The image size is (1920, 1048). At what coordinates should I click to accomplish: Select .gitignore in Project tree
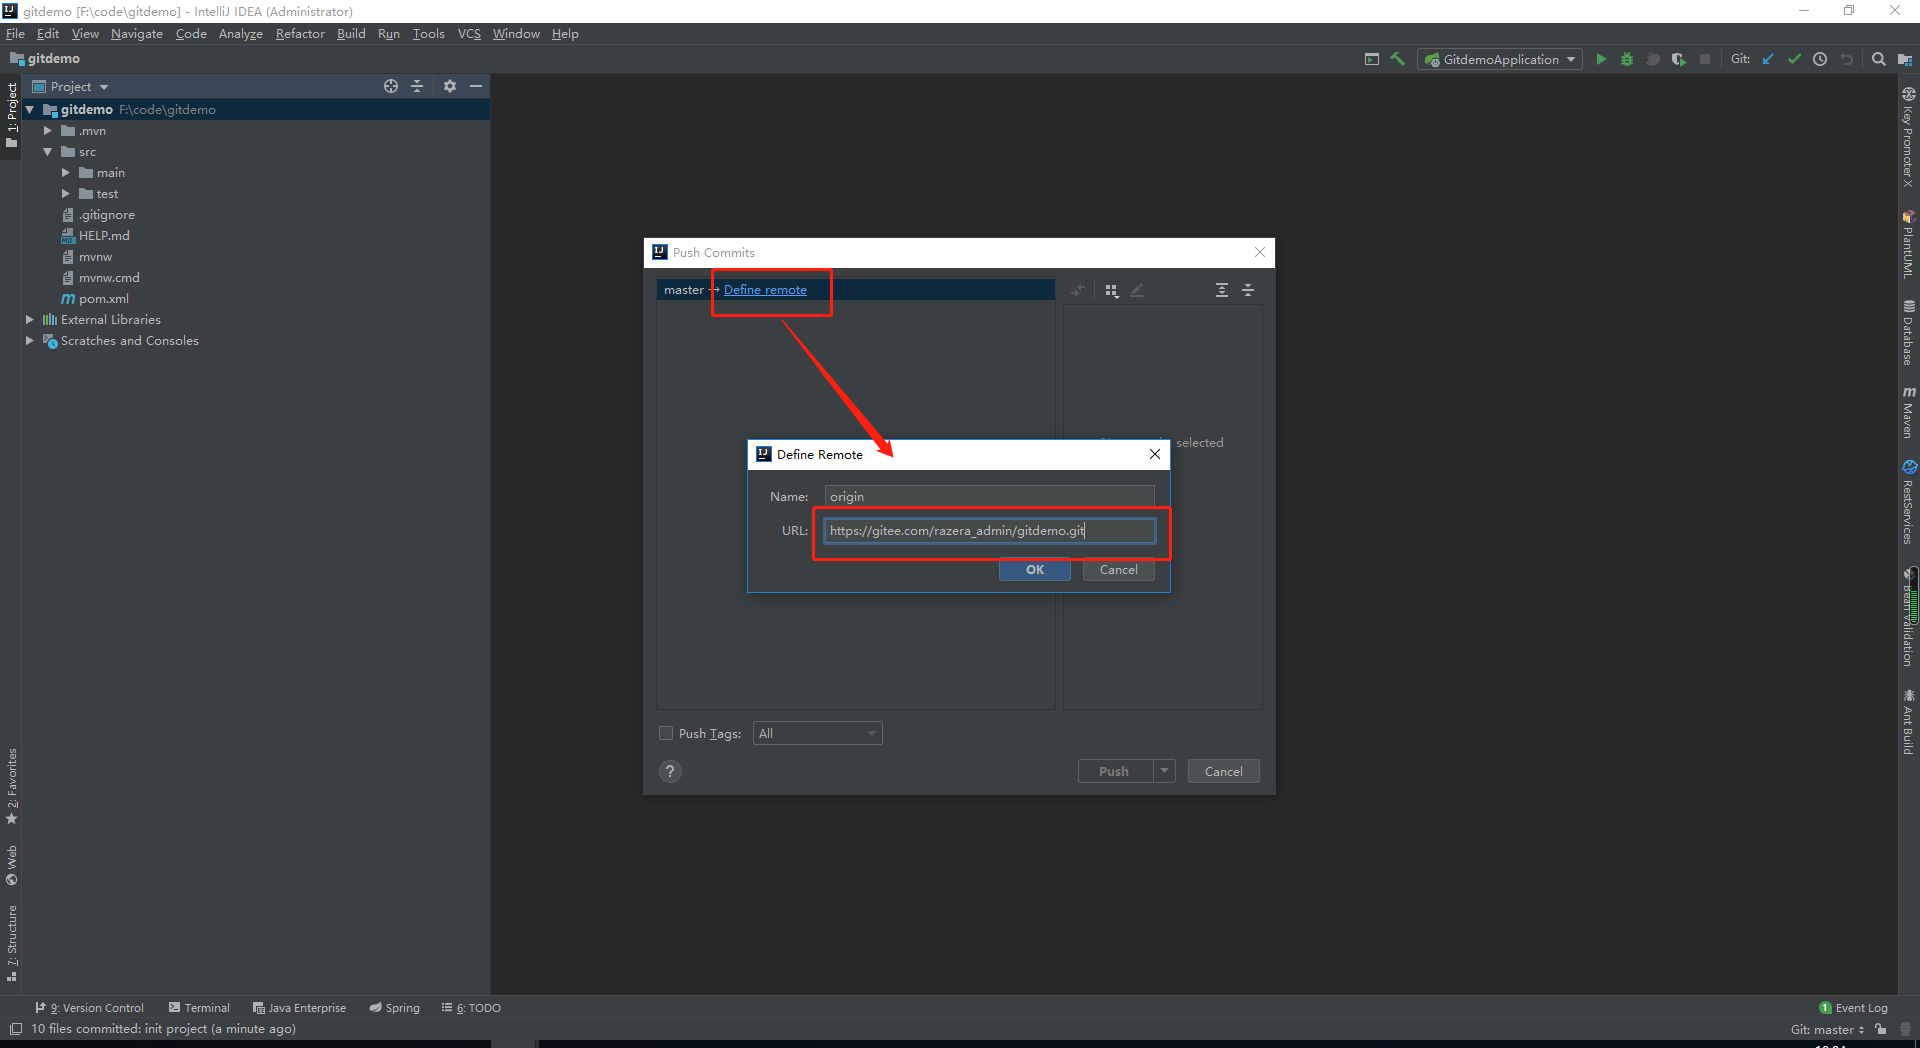click(98, 215)
